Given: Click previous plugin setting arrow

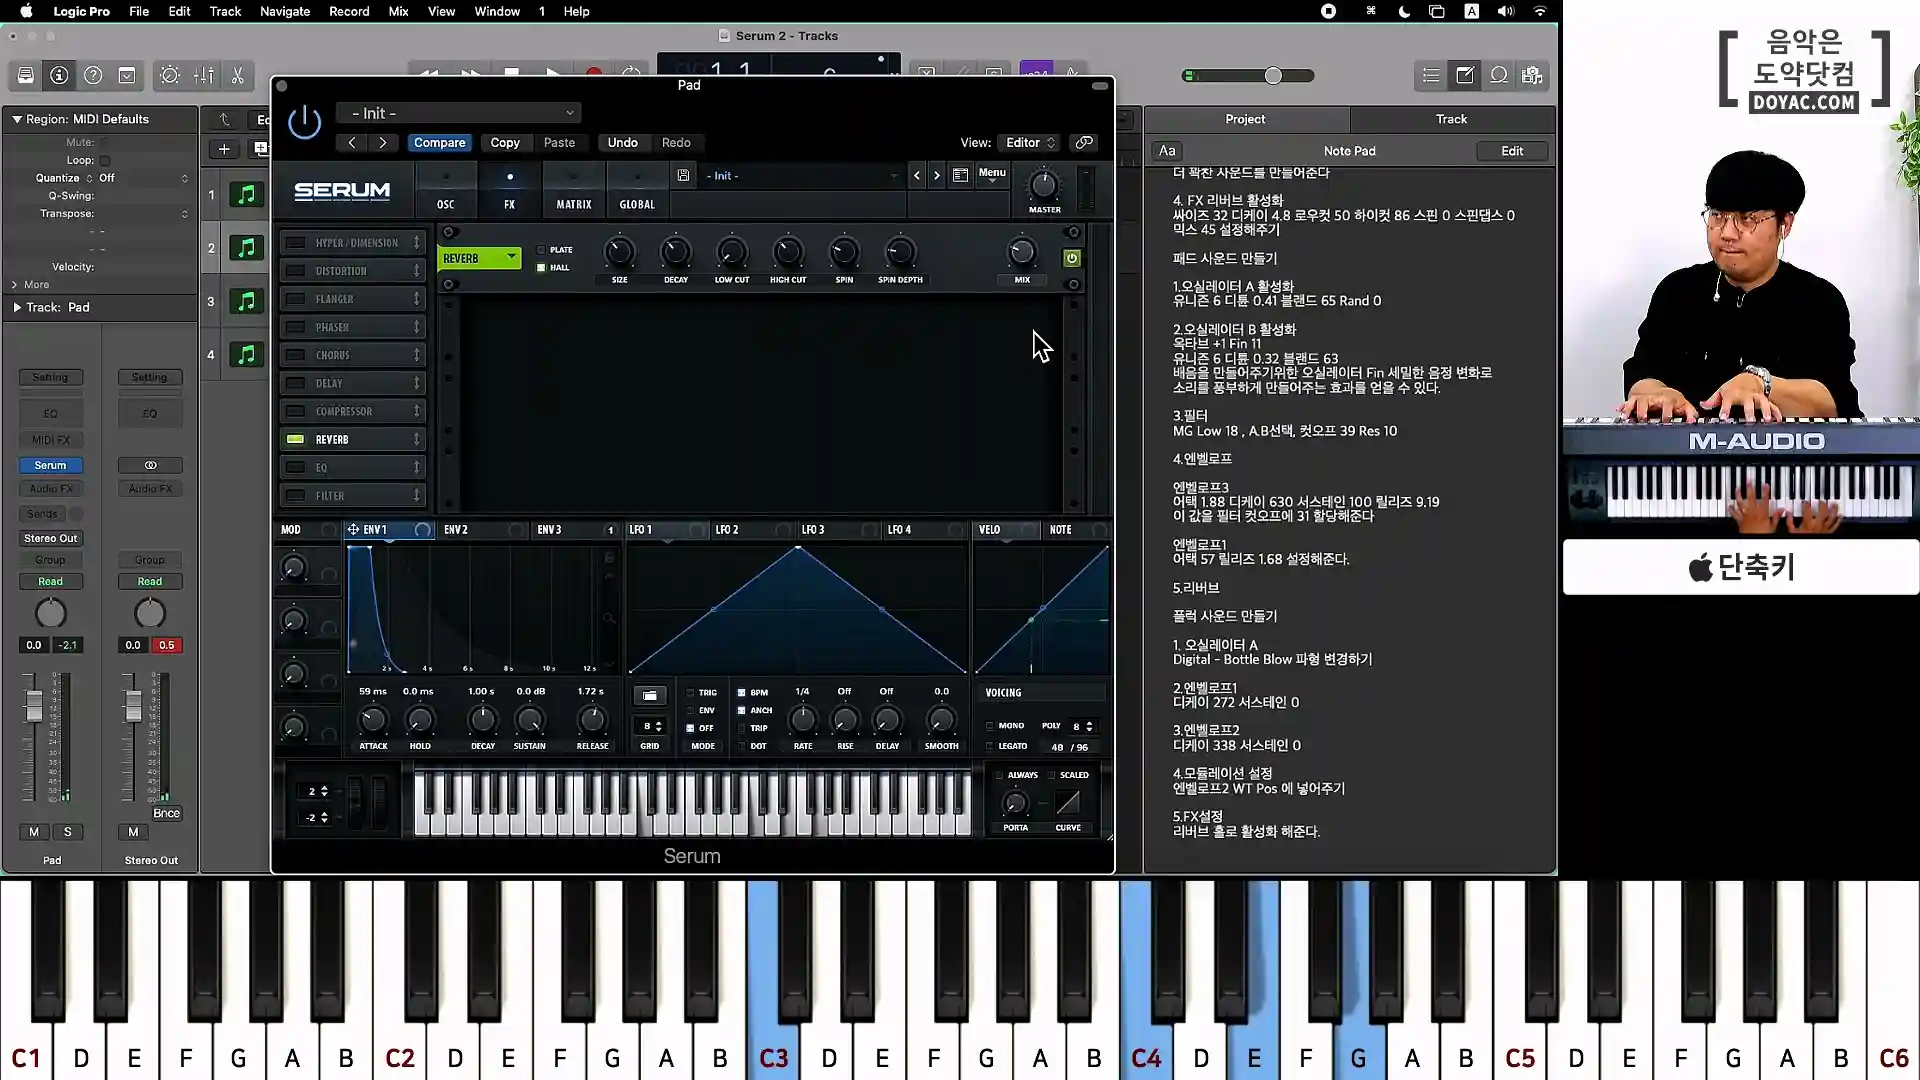Looking at the screenshot, I should (x=352, y=142).
